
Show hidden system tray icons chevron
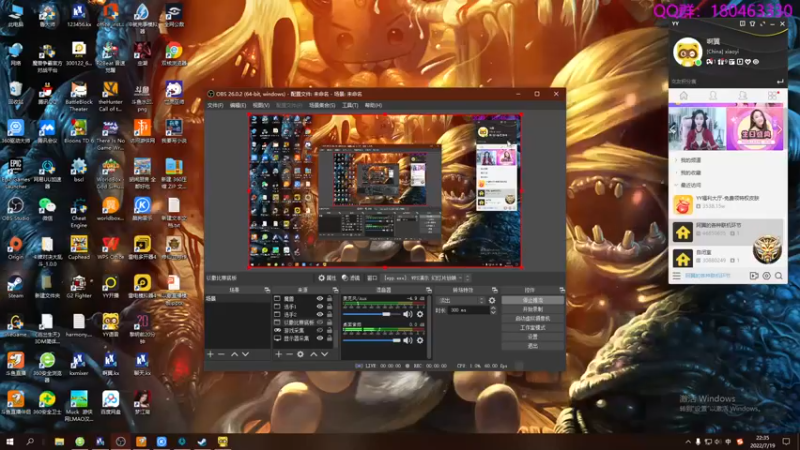click(688, 442)
